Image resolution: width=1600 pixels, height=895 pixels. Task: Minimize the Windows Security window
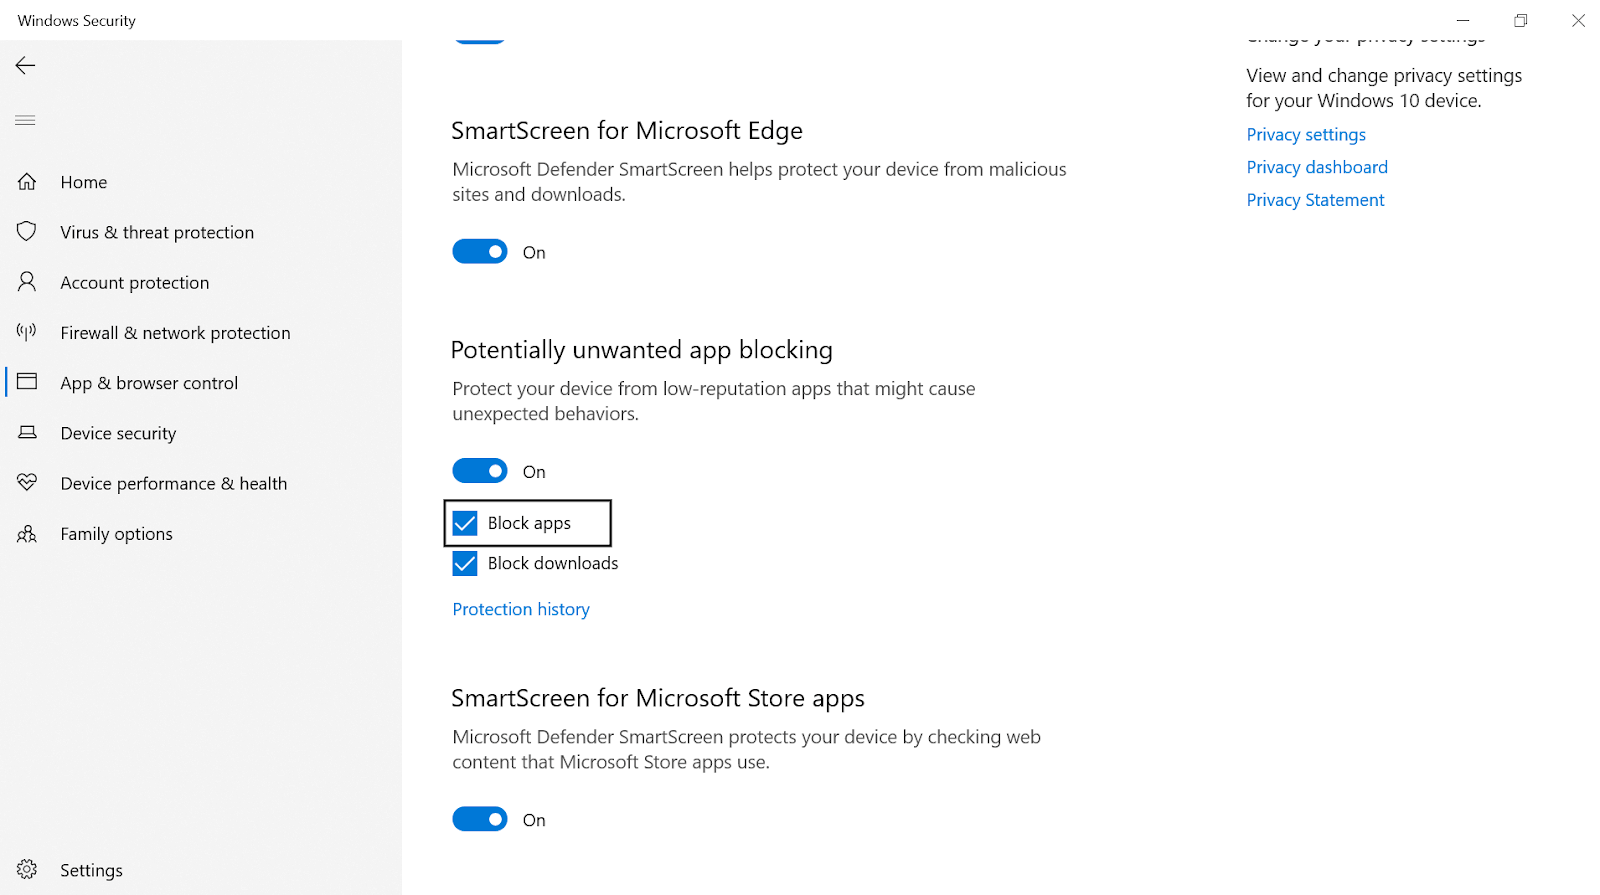pyautogui.click(x=1463, y=20)
